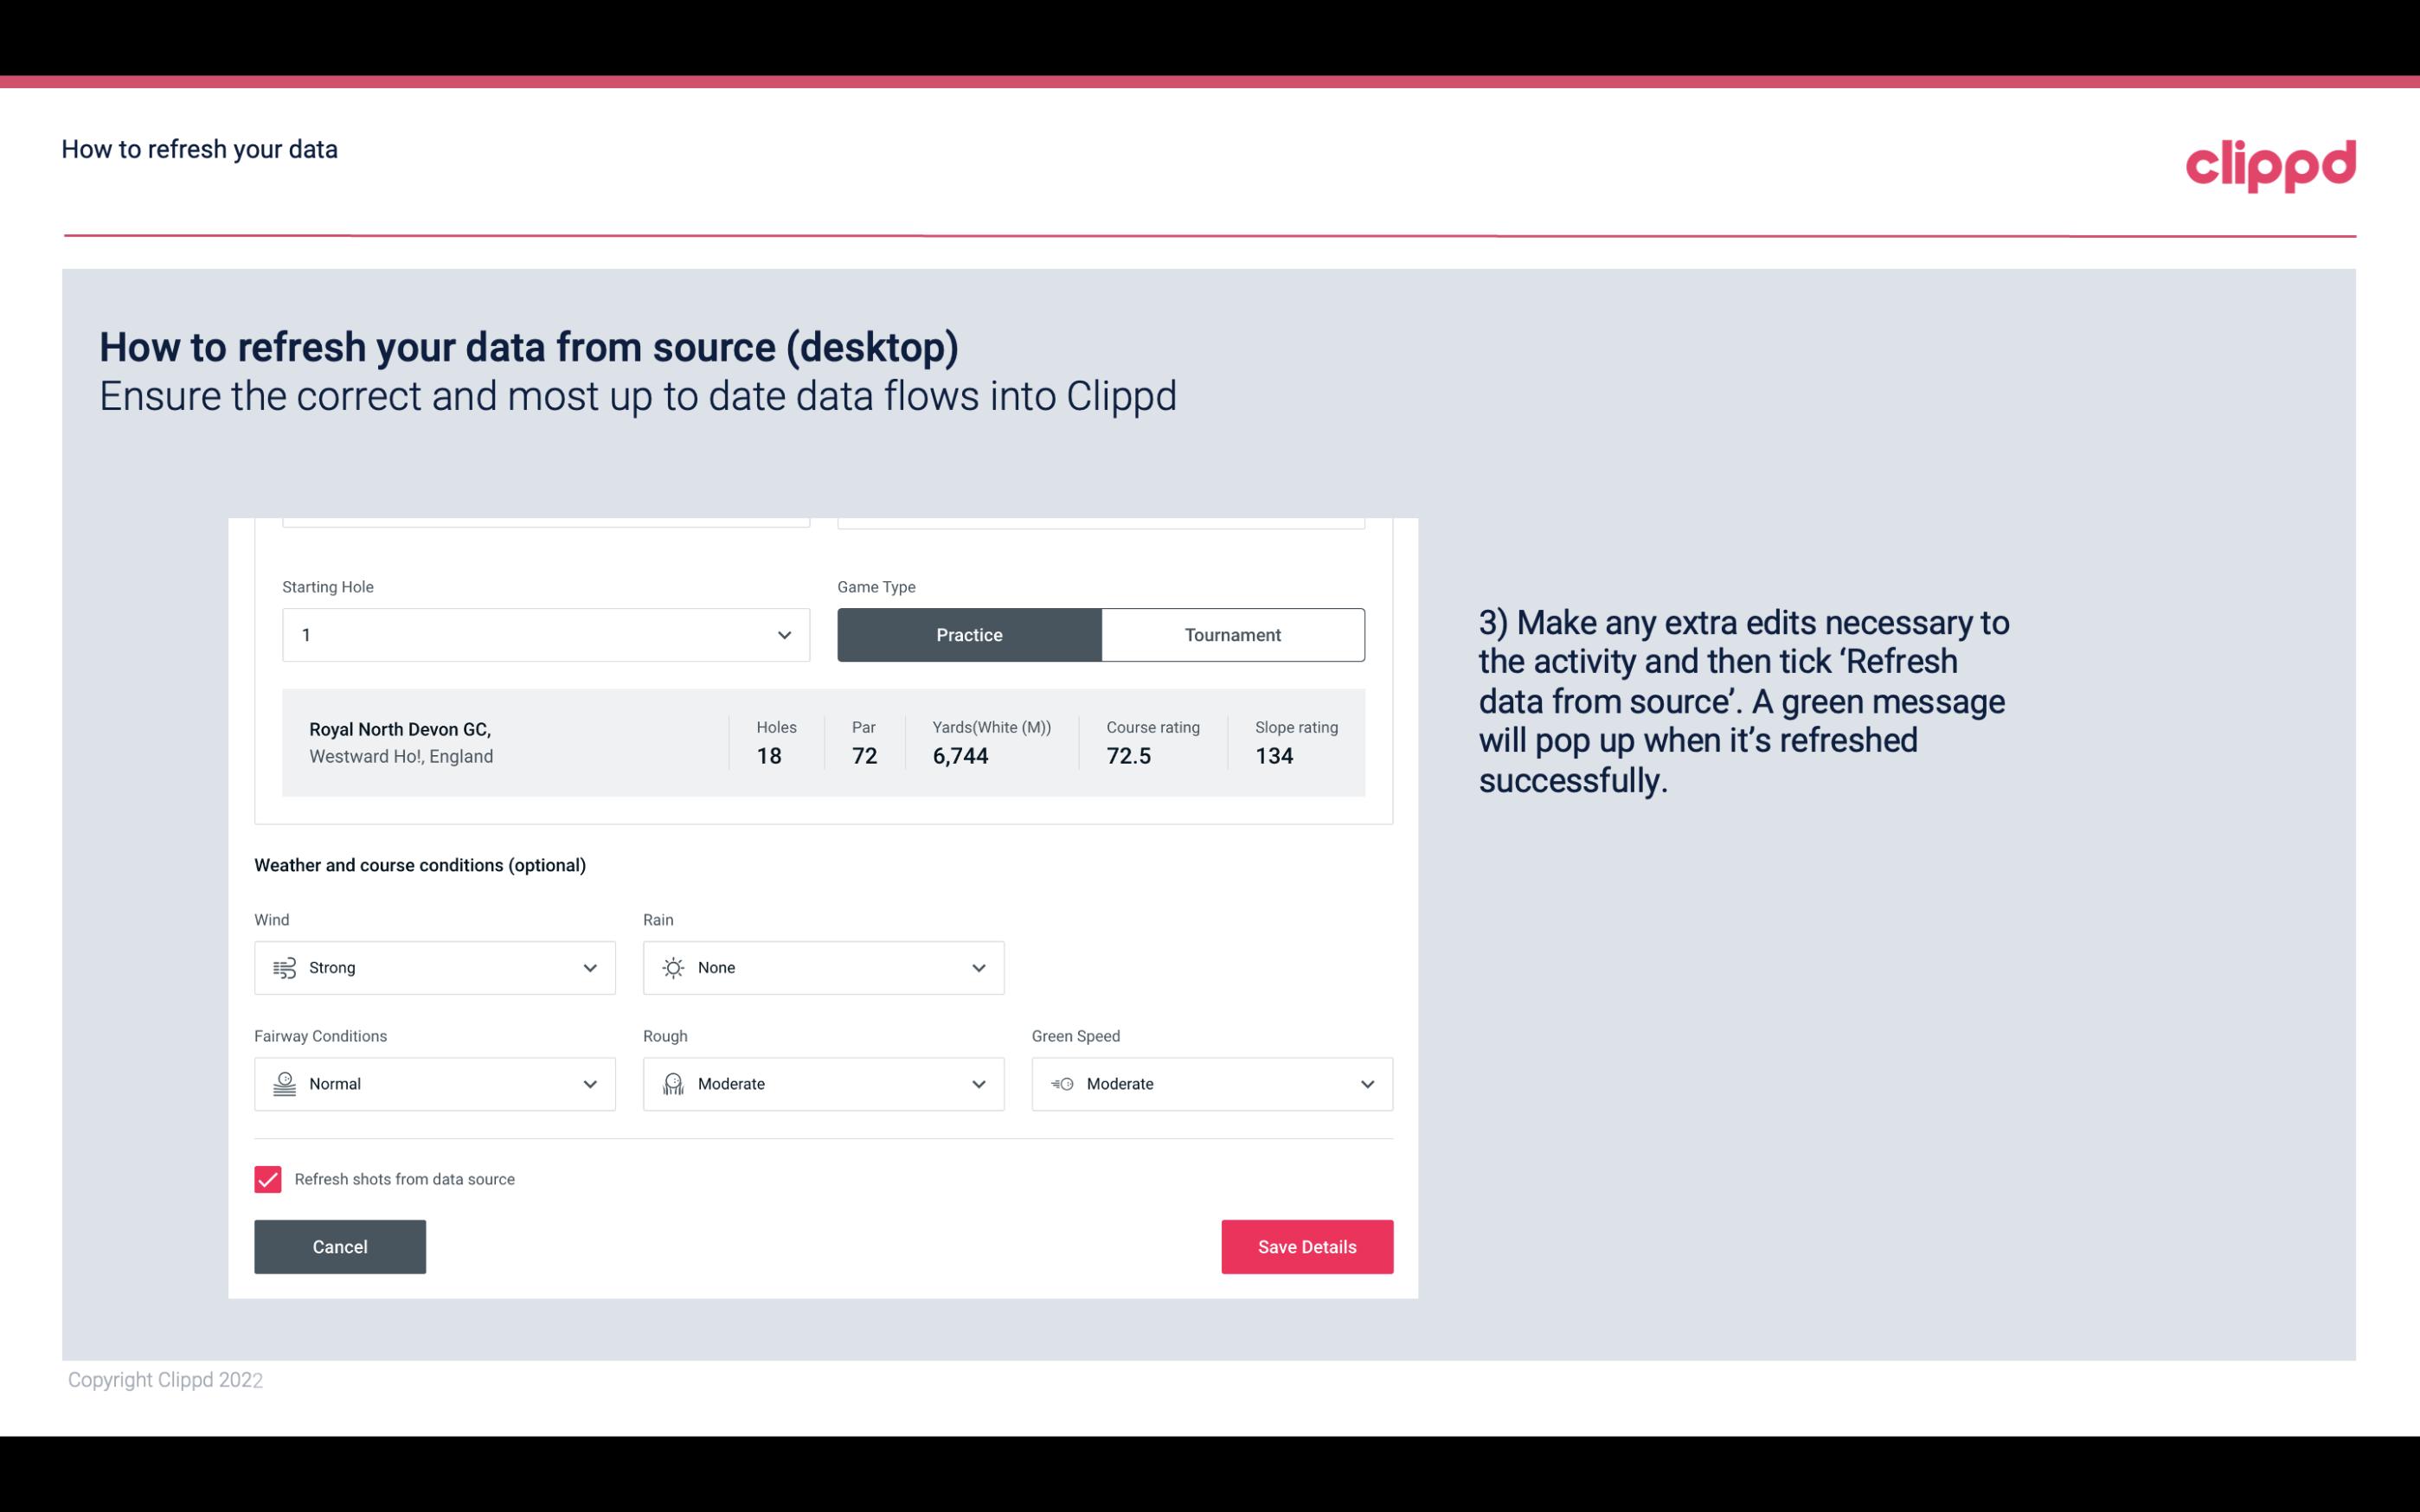Select the Tournament game type toggle
Viewport: 2420px width, 1512px height.
click(1232, 634)
